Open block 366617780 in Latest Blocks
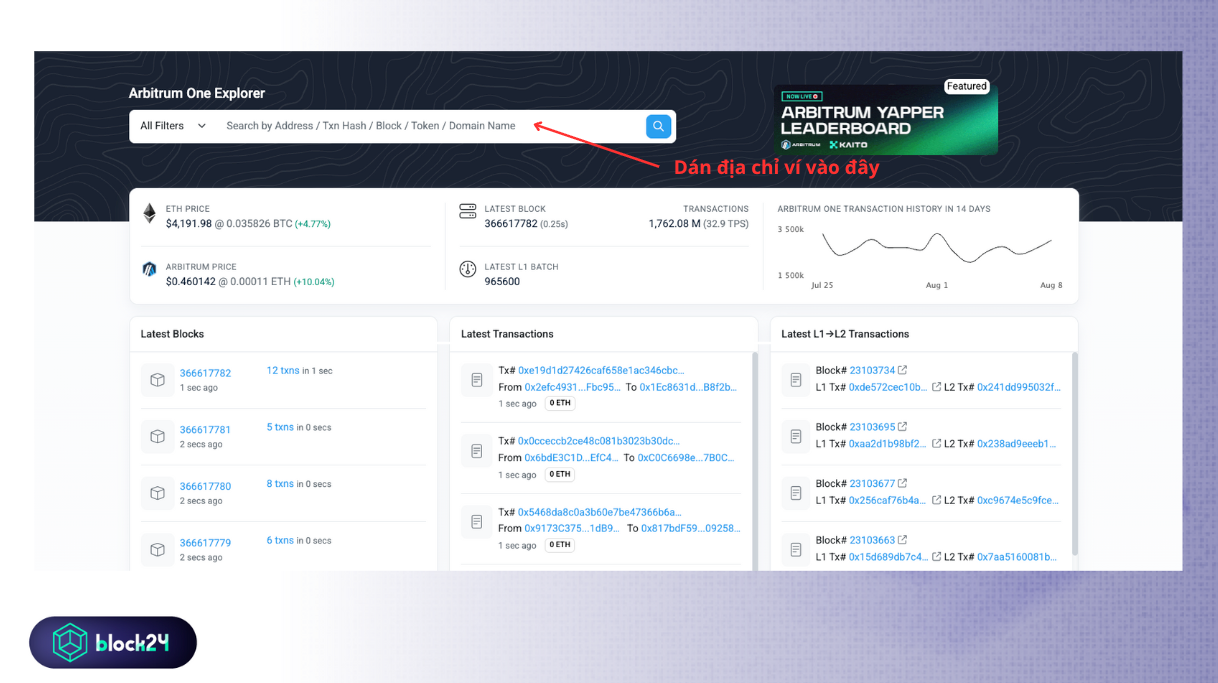 [x=205, y=487]
